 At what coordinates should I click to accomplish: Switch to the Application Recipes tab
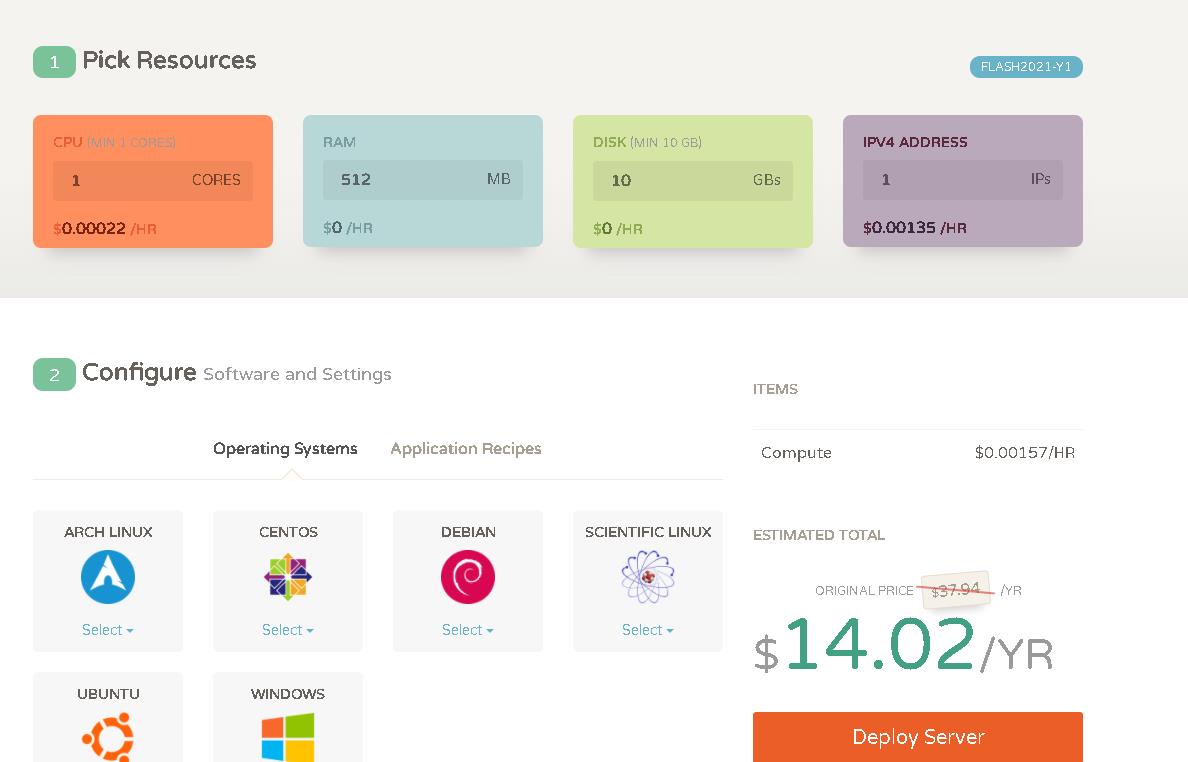[x=466, y=449]
